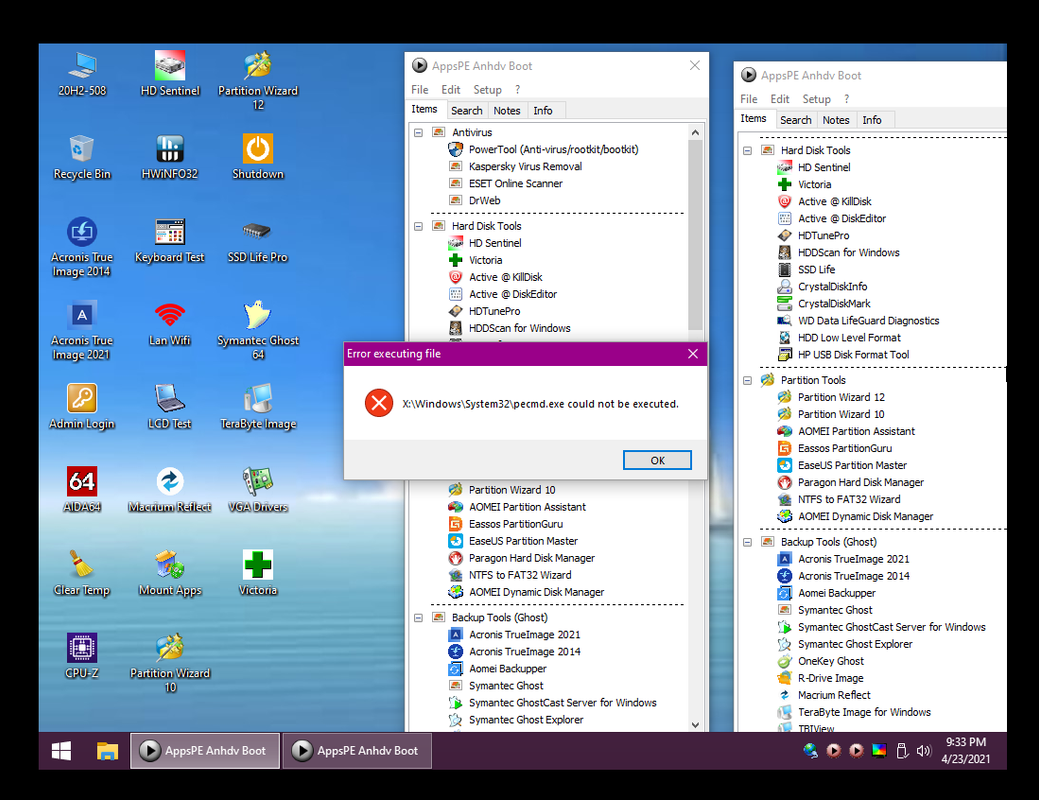
Task: Open CPU-Z desktop icon
Action: [82, 656]
